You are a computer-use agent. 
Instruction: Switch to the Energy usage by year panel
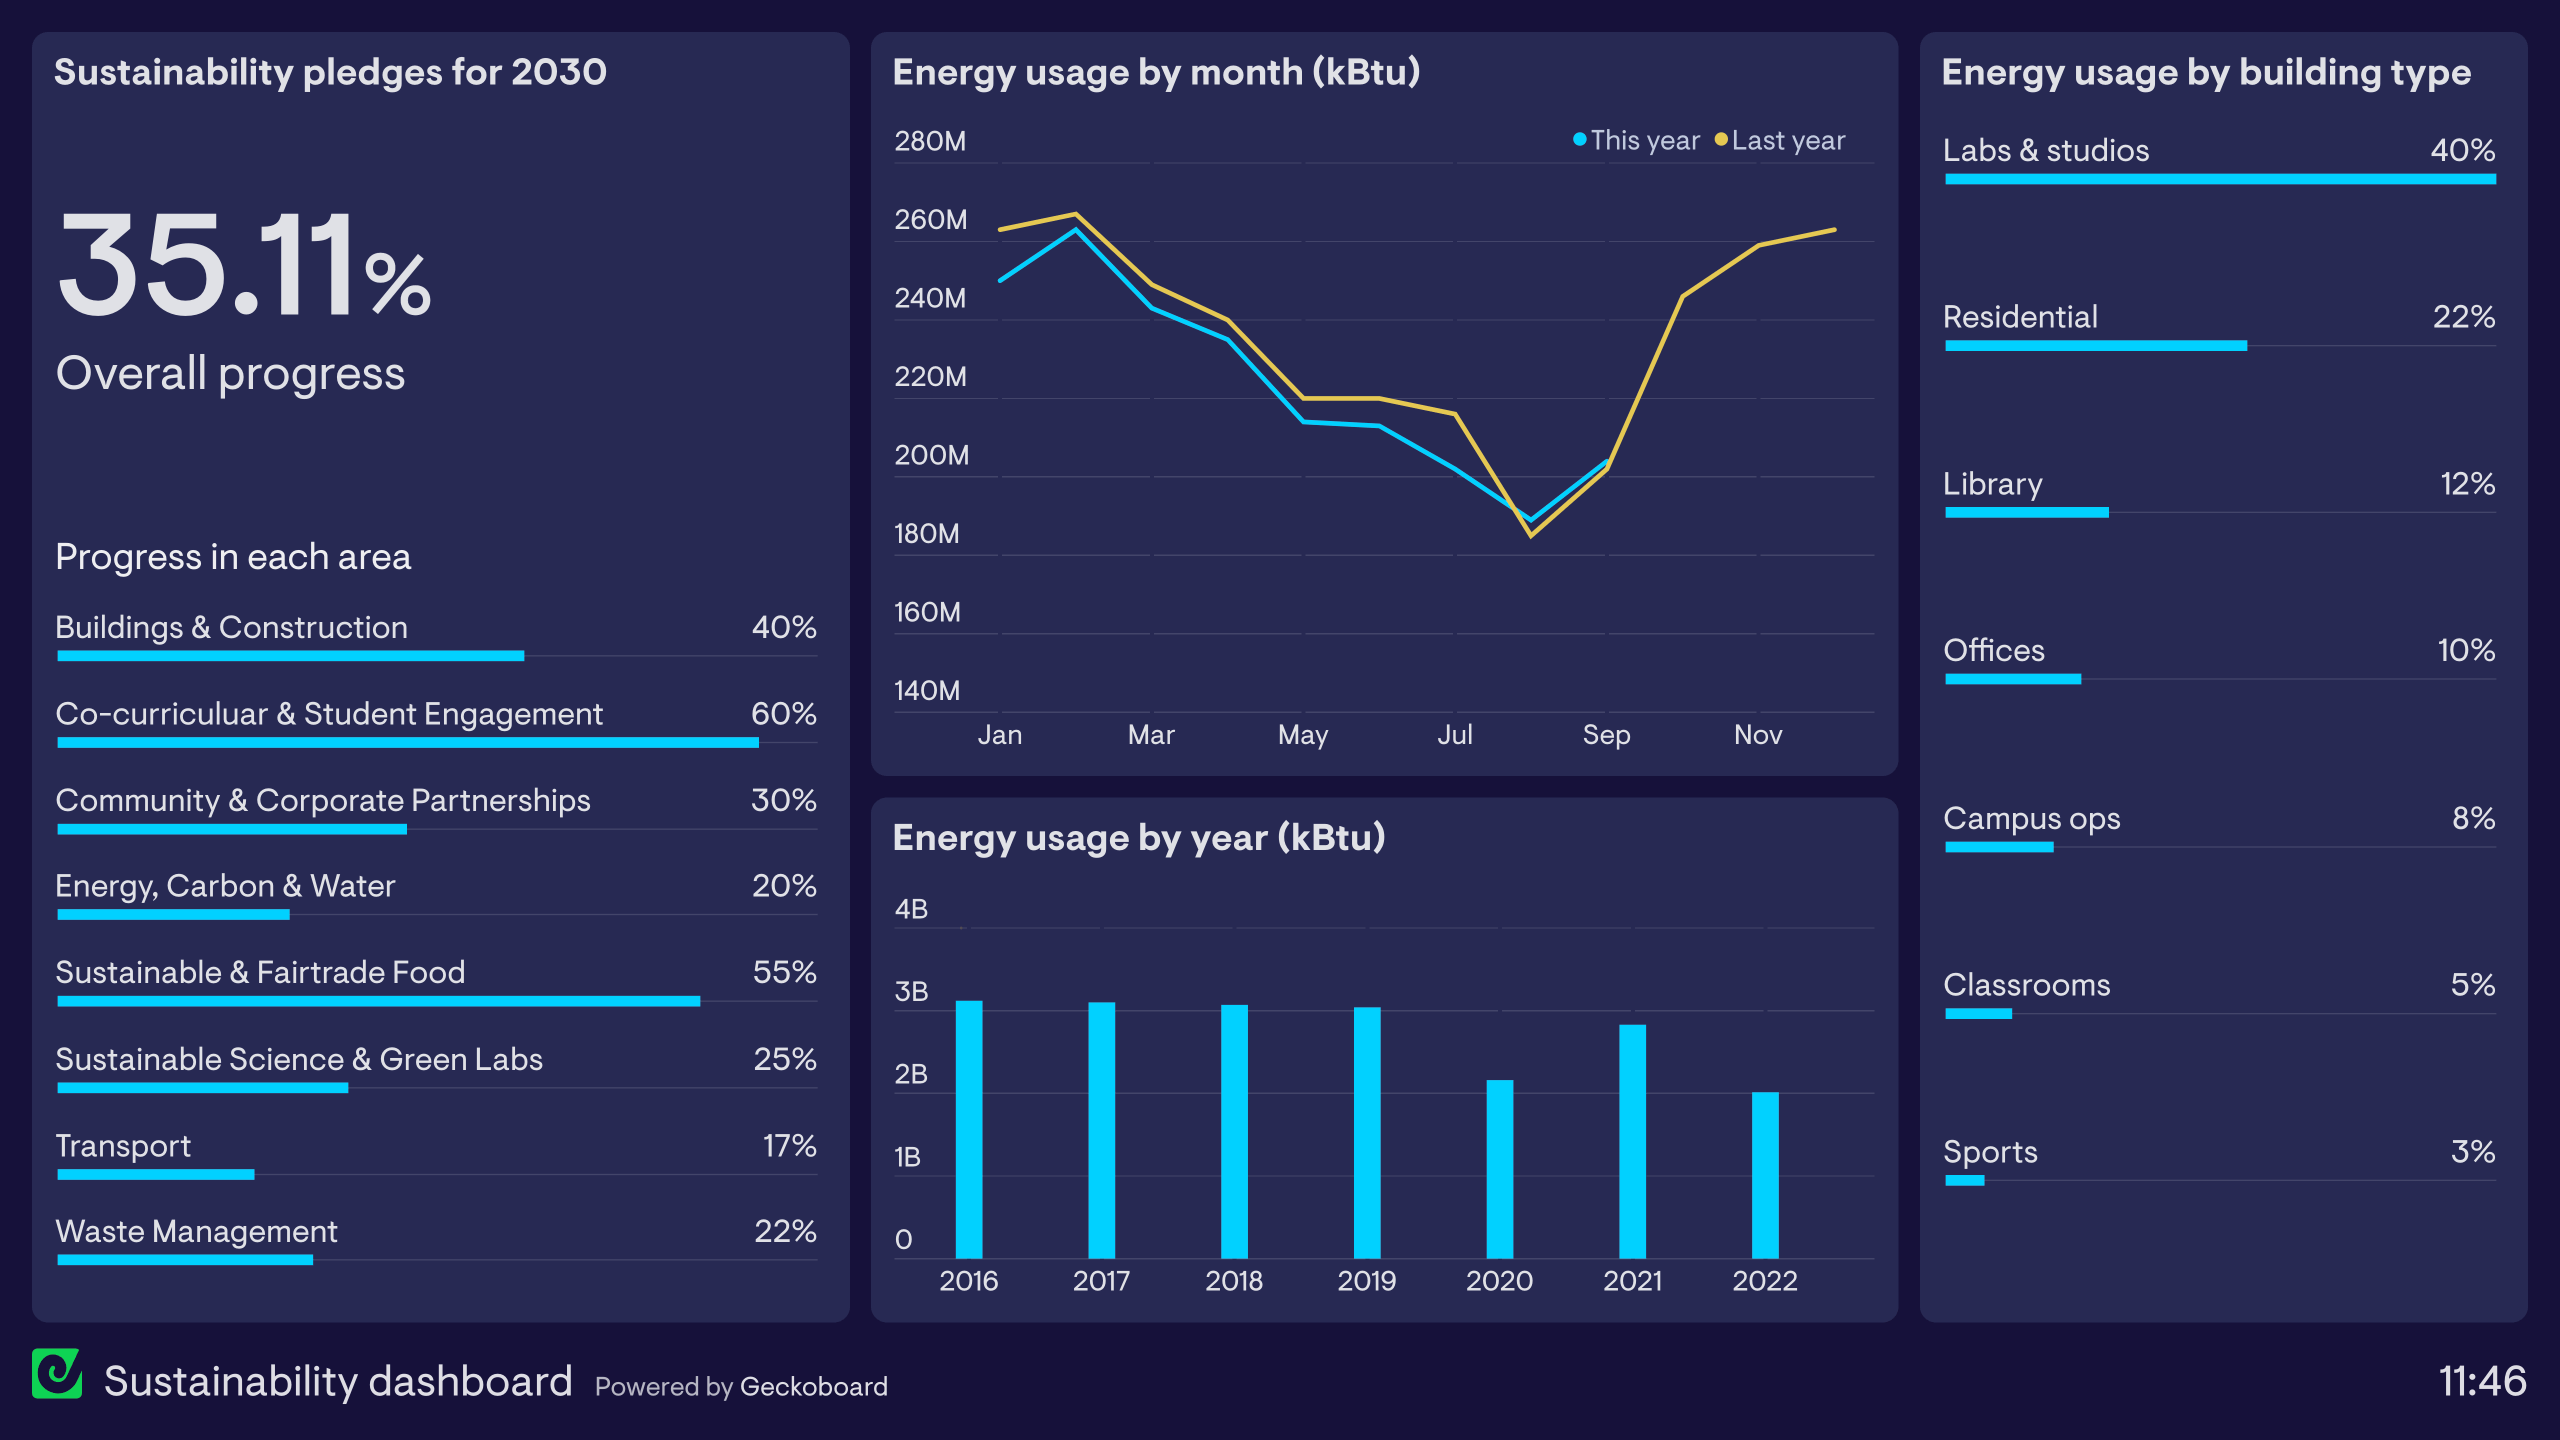click(x=1140, y=838)
